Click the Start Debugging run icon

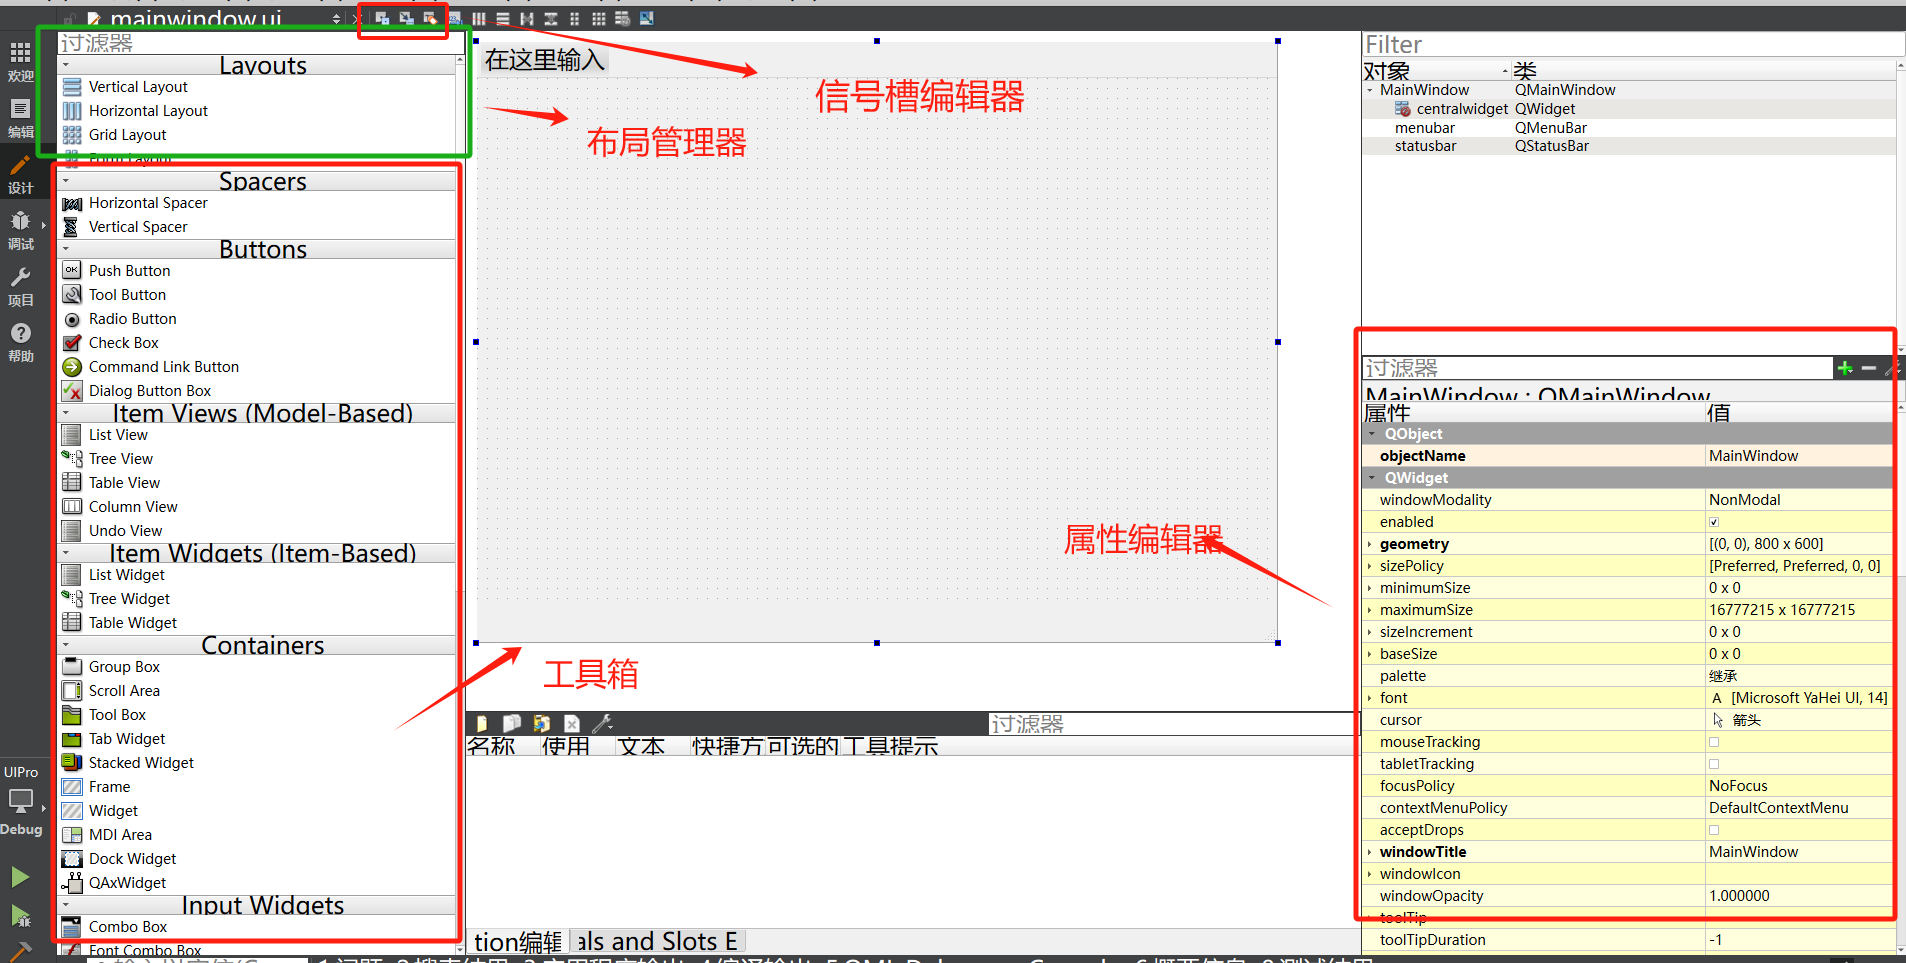click(x=20, y=915)
